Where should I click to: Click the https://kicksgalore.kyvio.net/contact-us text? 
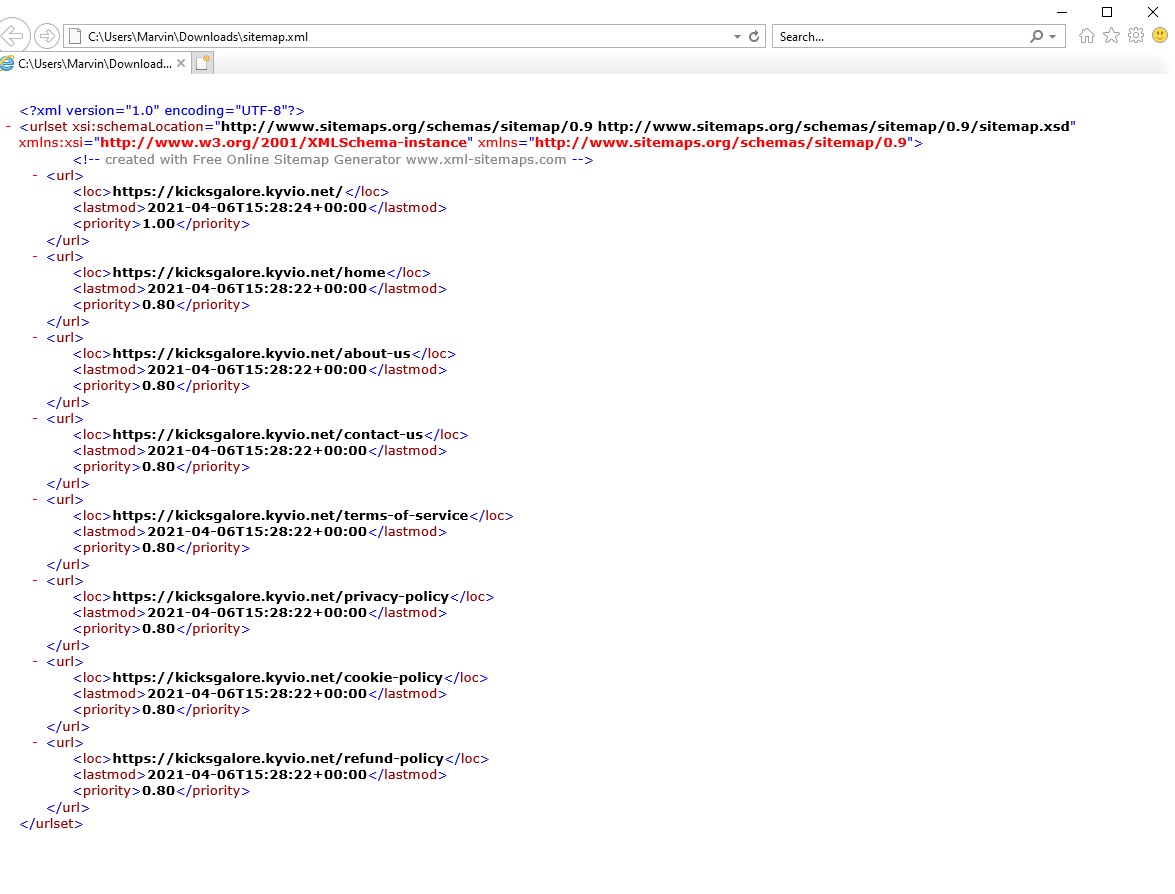coord(268,434)
